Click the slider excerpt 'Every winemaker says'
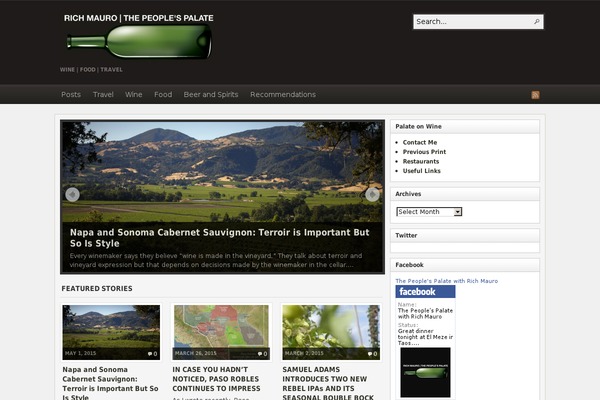 (216, 260)
